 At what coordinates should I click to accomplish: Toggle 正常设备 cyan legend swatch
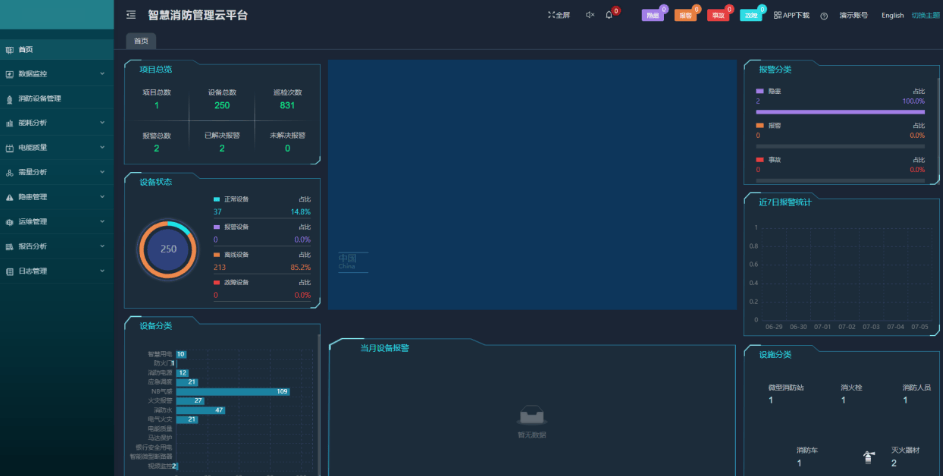[x=217, y=200]
